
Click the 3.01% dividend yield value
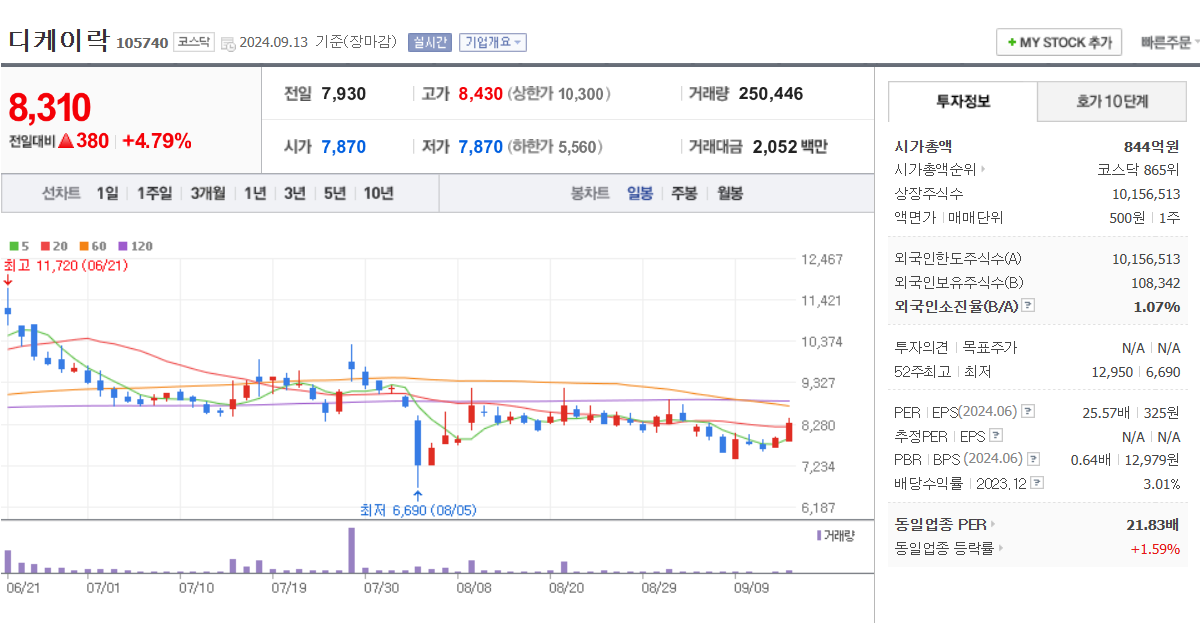[1162, 483]
